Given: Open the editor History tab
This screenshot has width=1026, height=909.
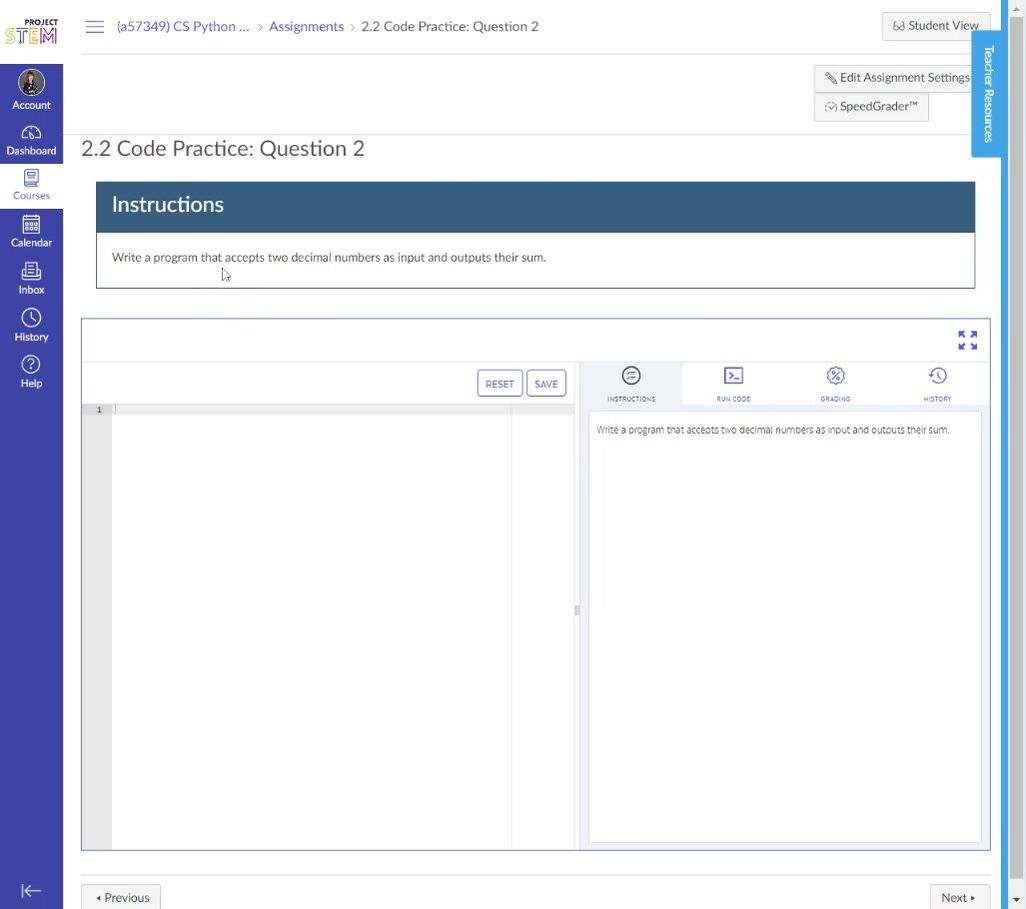Looking at the screenshot, I should pyautogui.click(x=937, y=384).
